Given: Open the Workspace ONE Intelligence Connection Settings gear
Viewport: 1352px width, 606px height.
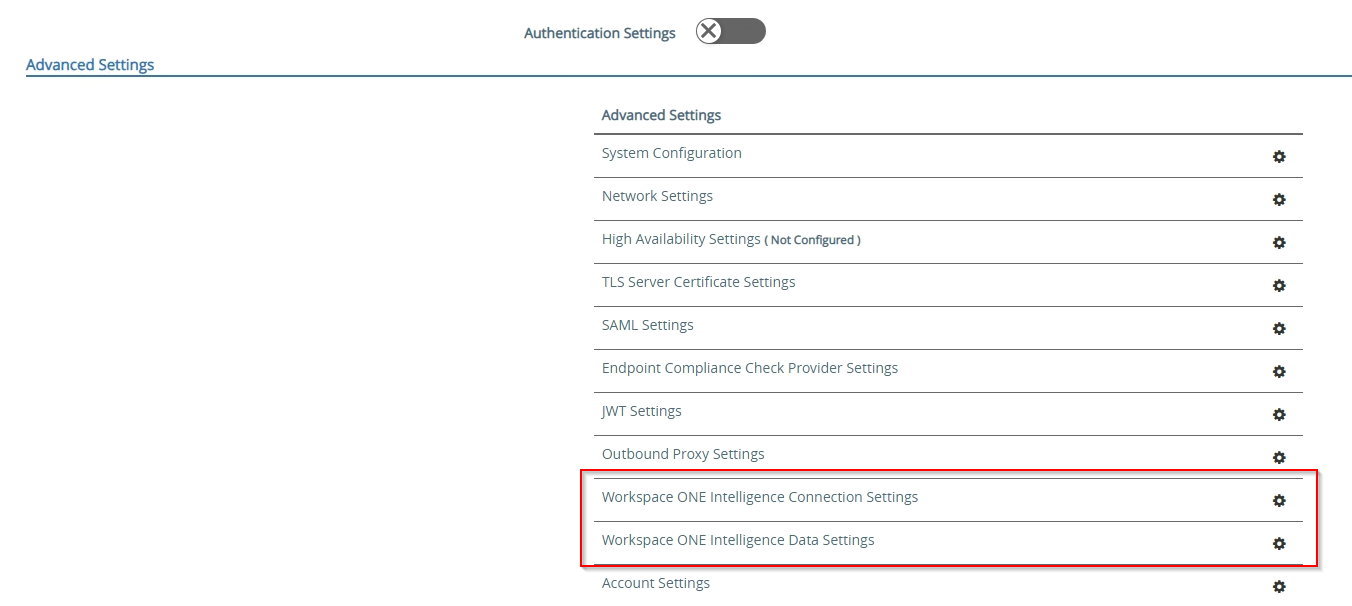Looking at the screenshot, I should 1279,501.
